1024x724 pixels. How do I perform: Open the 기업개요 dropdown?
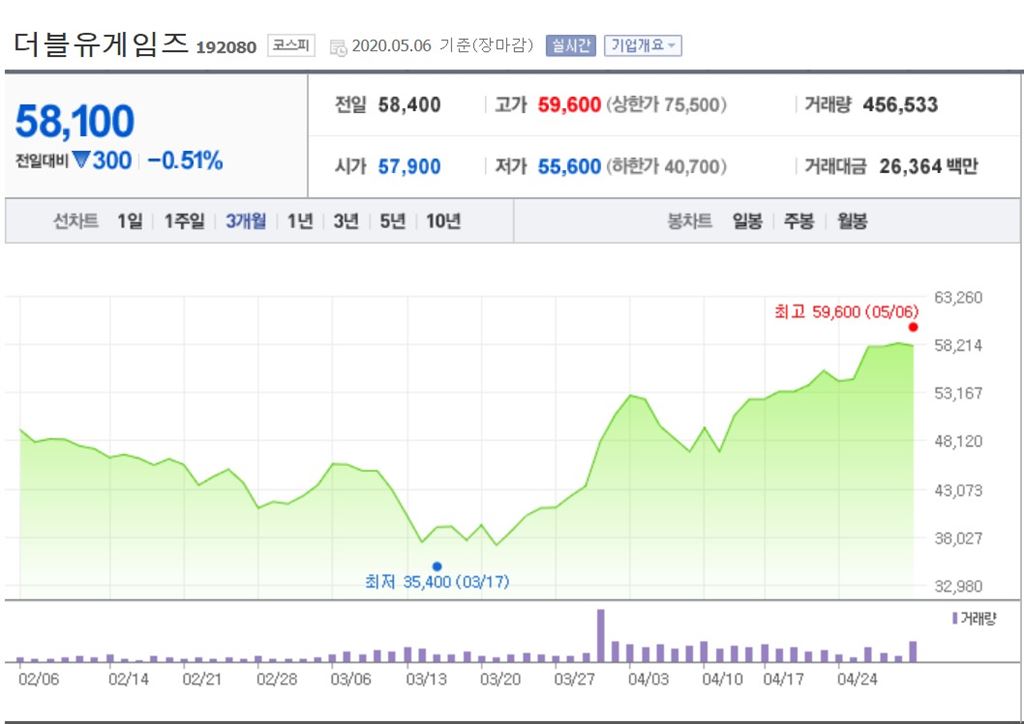643,46
